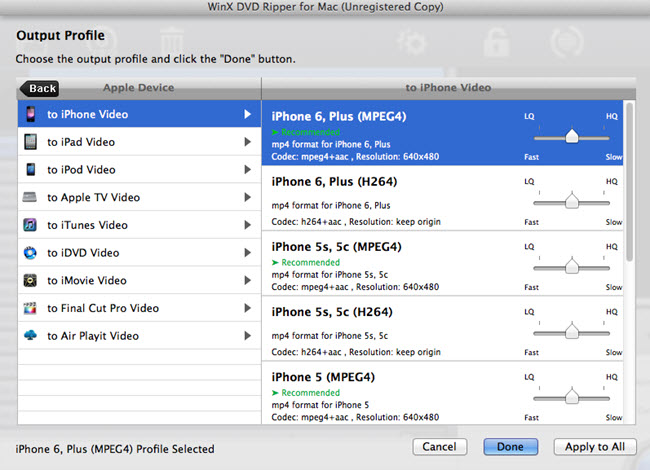Adjust quality slider for iPhone 5s, 5c (MPEG4)

(x=572, y=267)
